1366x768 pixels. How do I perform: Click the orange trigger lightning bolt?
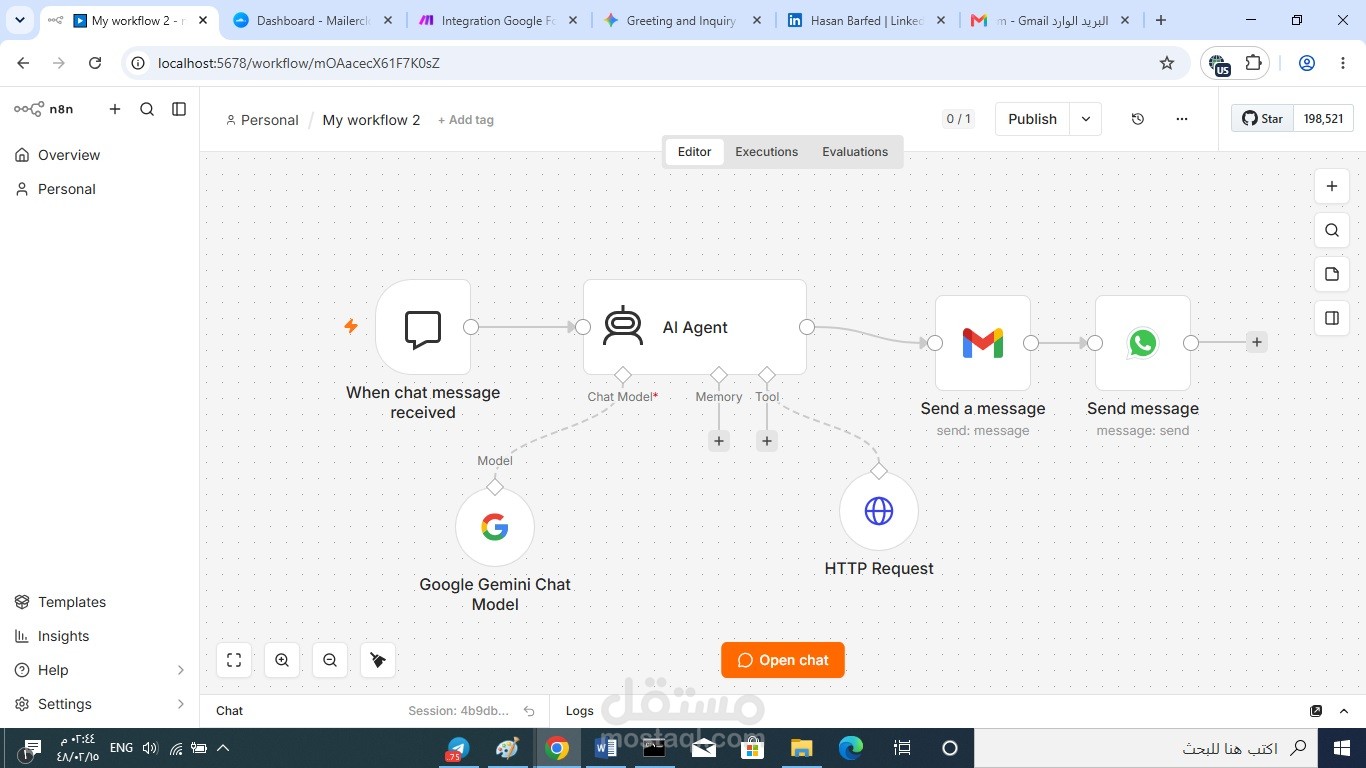tap(351, 326)
